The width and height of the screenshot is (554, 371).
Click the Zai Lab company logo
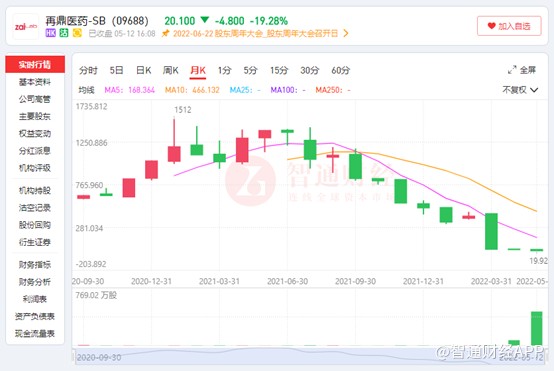click(x=25, y=26)
